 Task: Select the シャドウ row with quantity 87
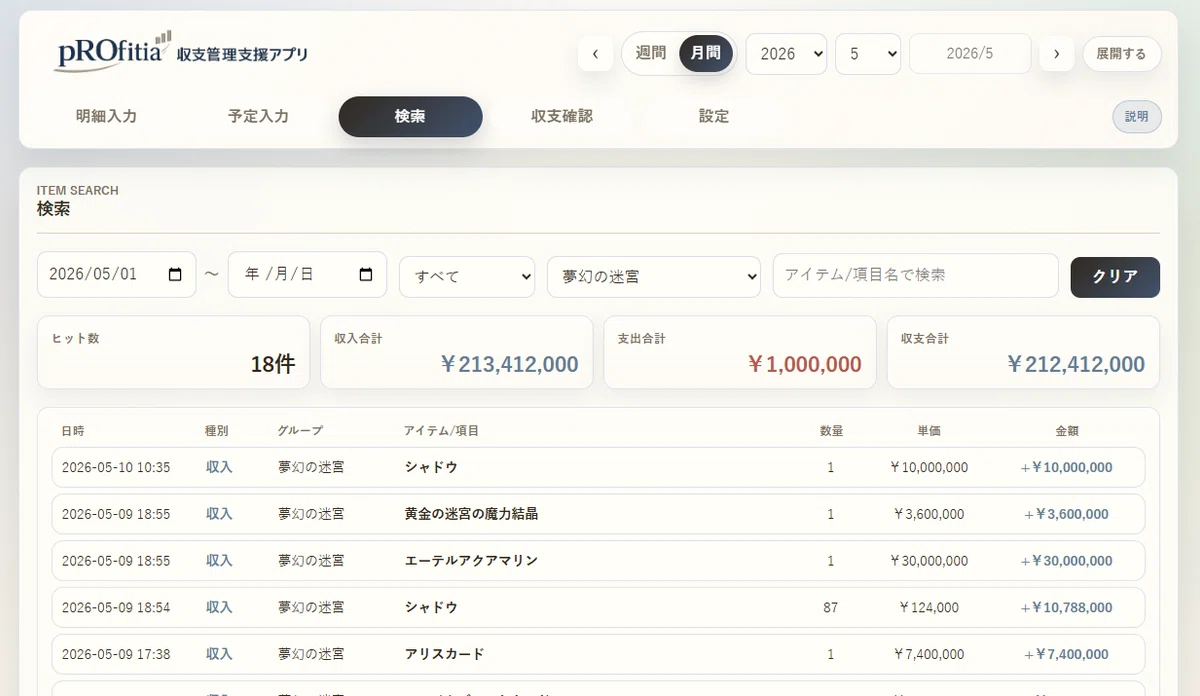[x=598, y=607]
